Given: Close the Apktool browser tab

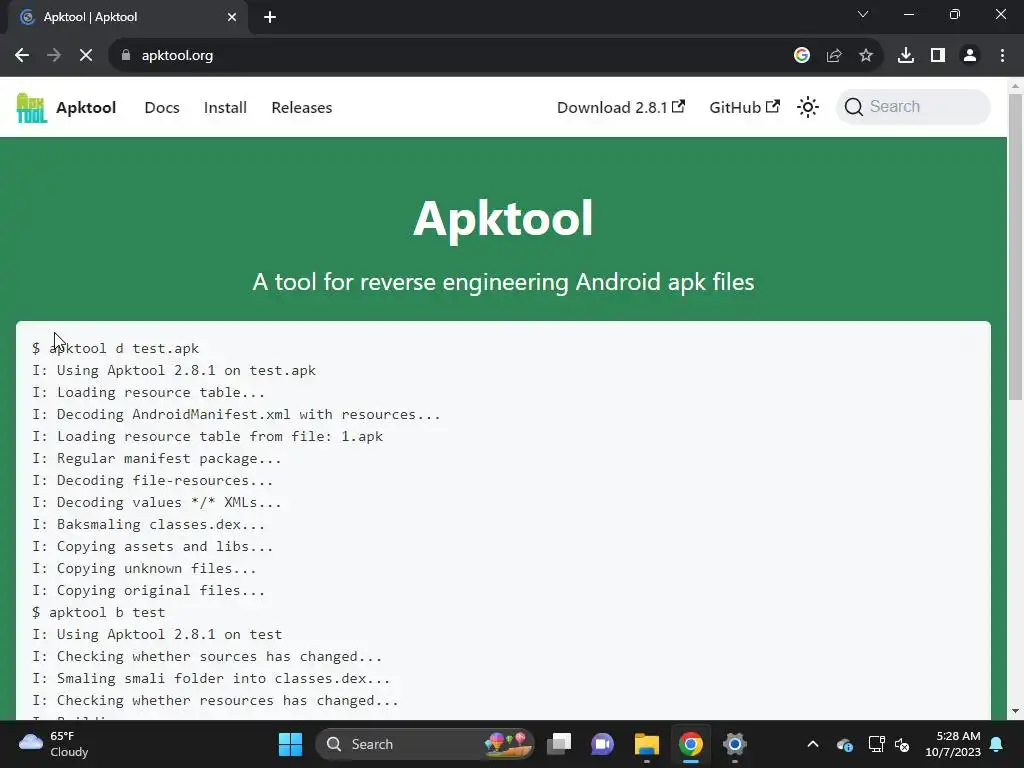Looking at the screenshot, I should 232,17.
